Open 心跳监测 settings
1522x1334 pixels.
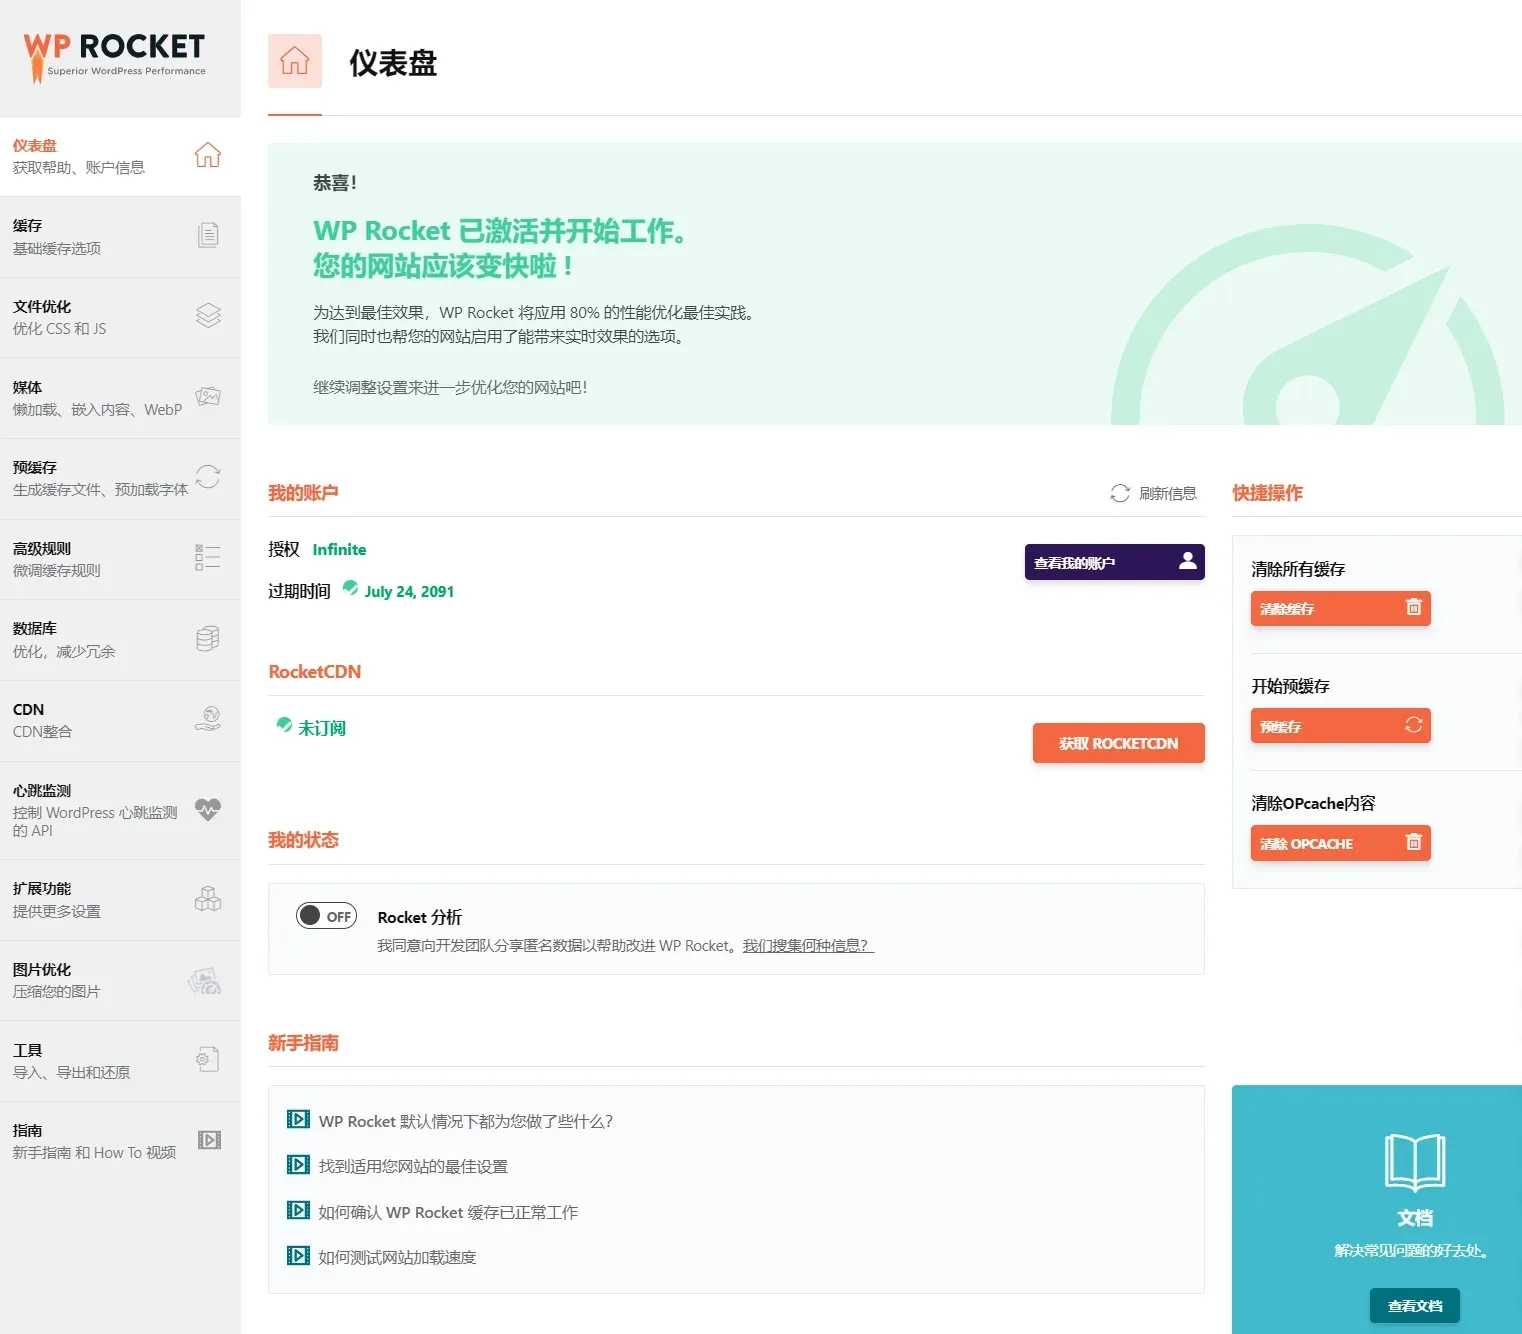pos(120,810)
